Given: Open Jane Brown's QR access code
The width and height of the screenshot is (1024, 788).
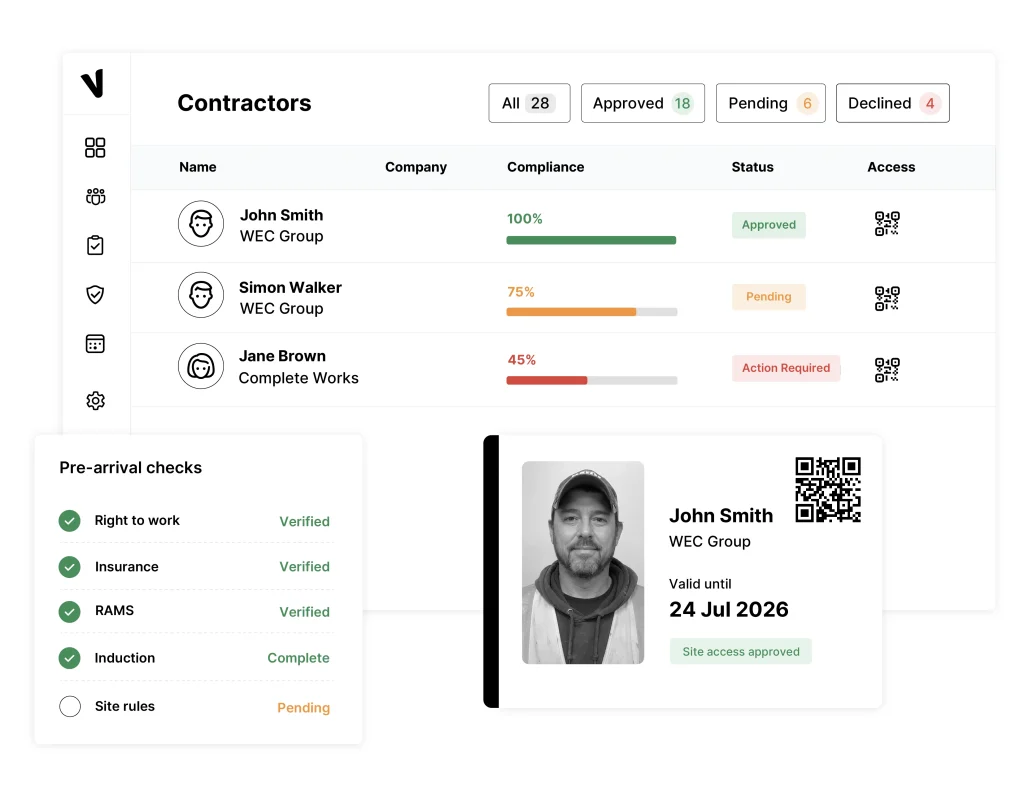Looking at the screenshot, I should click(887, 370).
